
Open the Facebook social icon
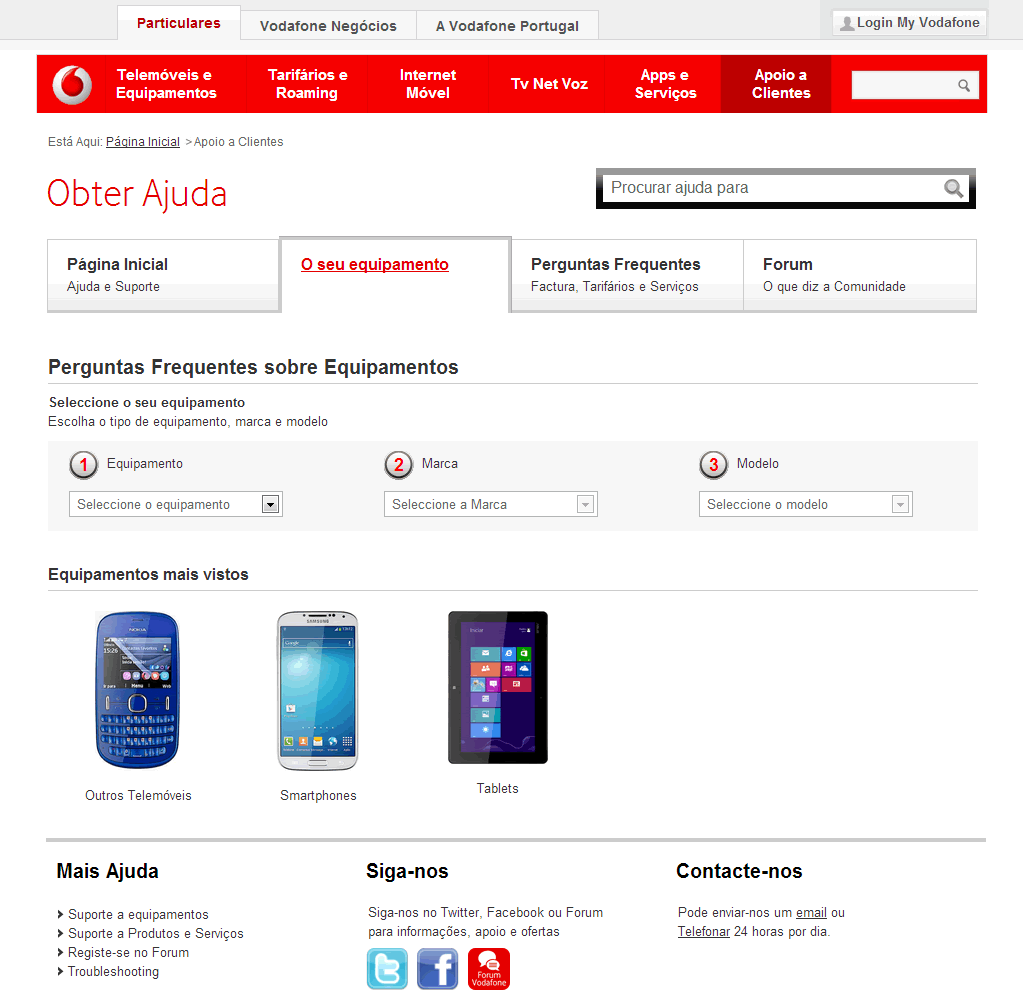(437, 969)
